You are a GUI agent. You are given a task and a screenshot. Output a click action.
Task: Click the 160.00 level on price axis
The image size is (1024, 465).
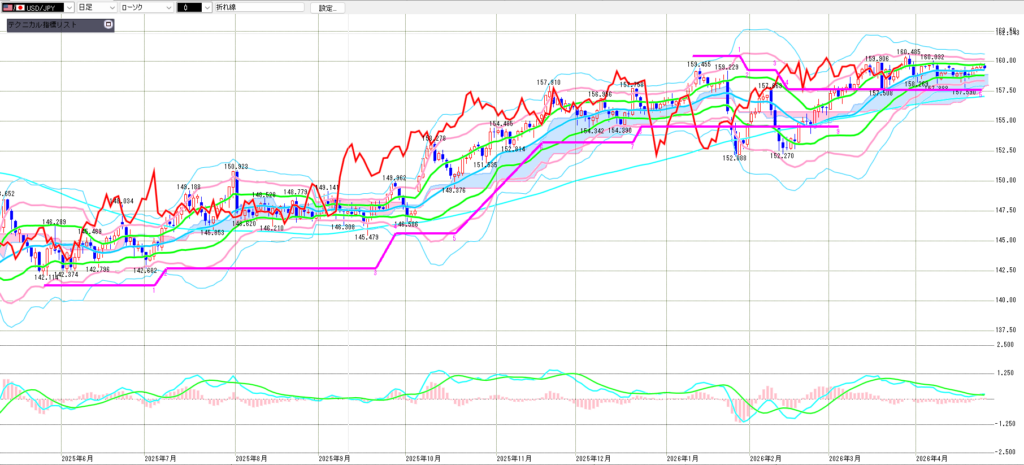click(1005, 60)
